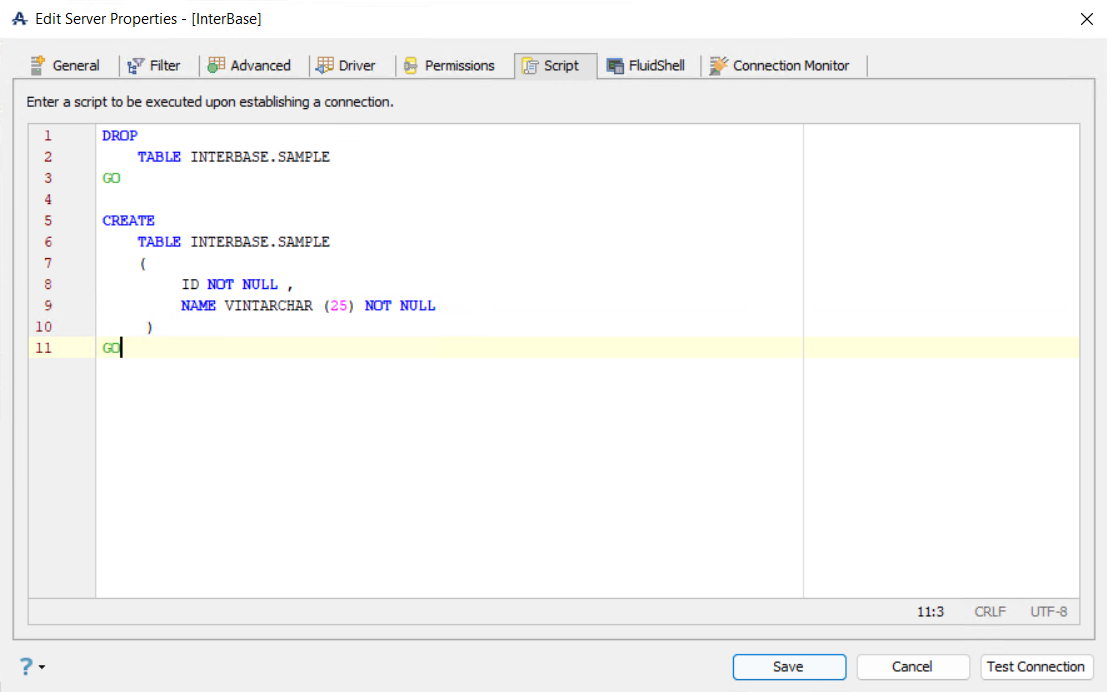Select the Script tab label
Viewport: 1107px width, 692px height.
(x=561, y=66)
